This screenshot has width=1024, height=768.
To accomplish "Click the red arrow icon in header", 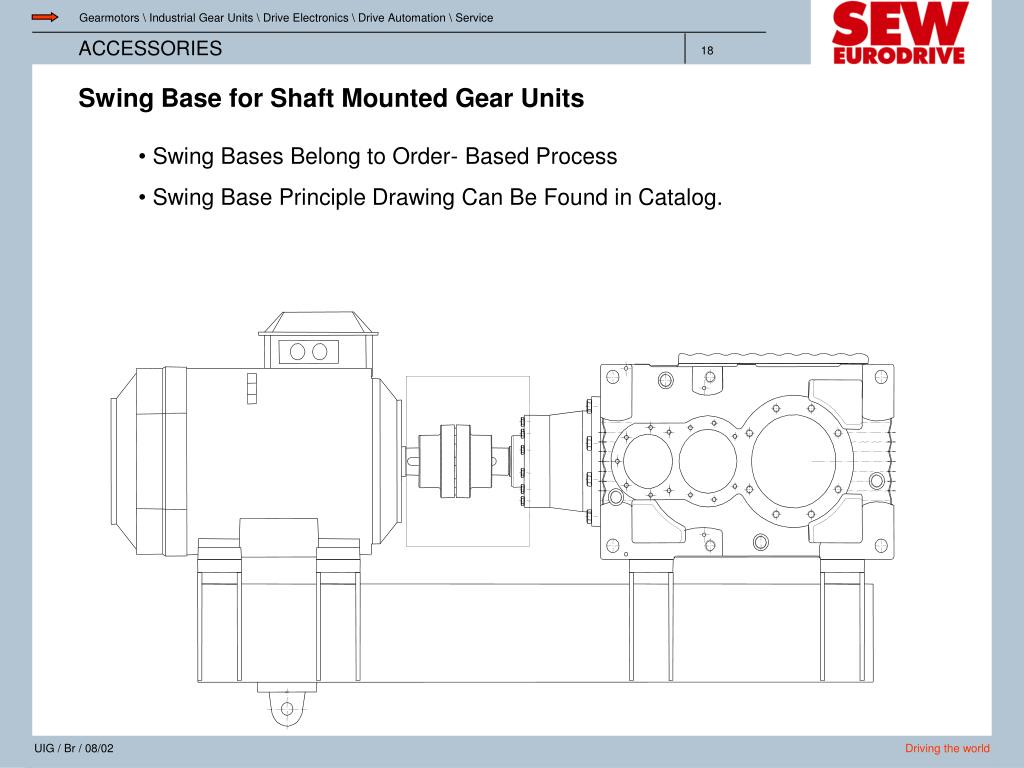I will pos(44,18).
